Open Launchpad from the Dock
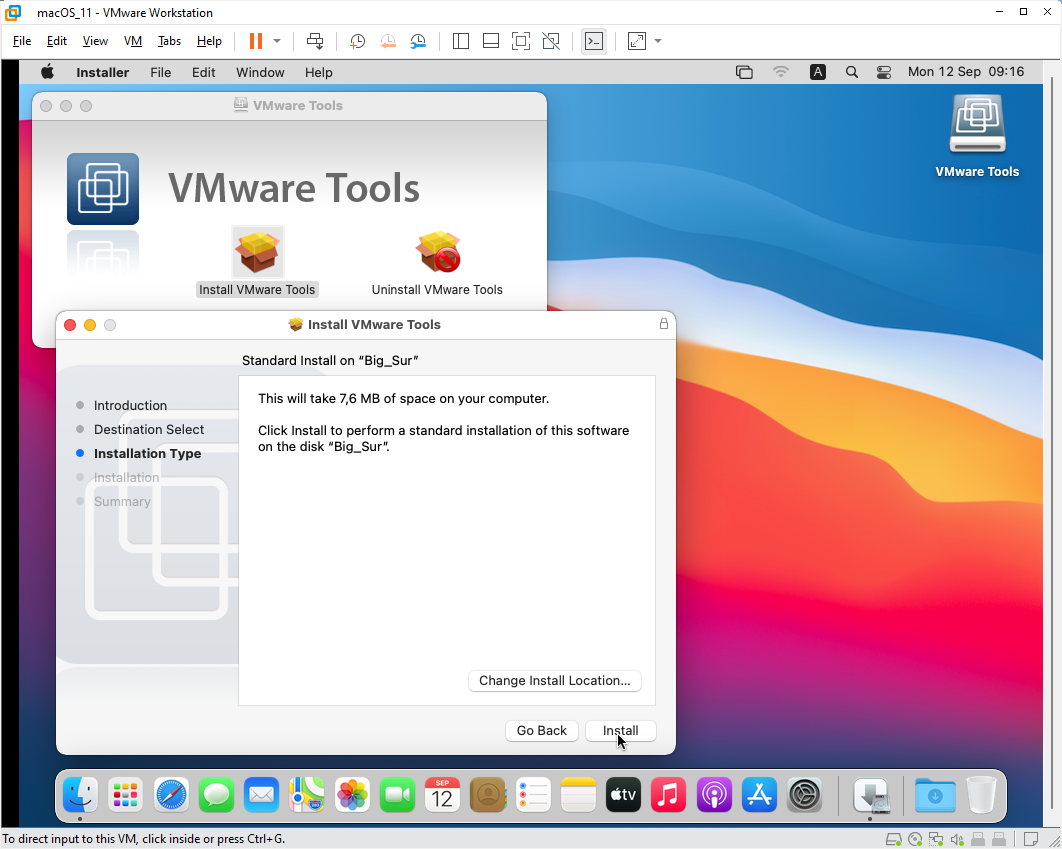 [125, 795]
